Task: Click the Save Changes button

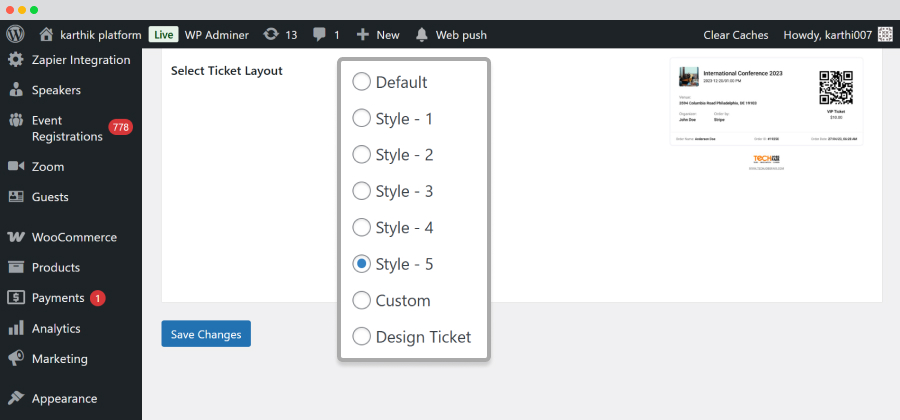Action: [206, 334]
